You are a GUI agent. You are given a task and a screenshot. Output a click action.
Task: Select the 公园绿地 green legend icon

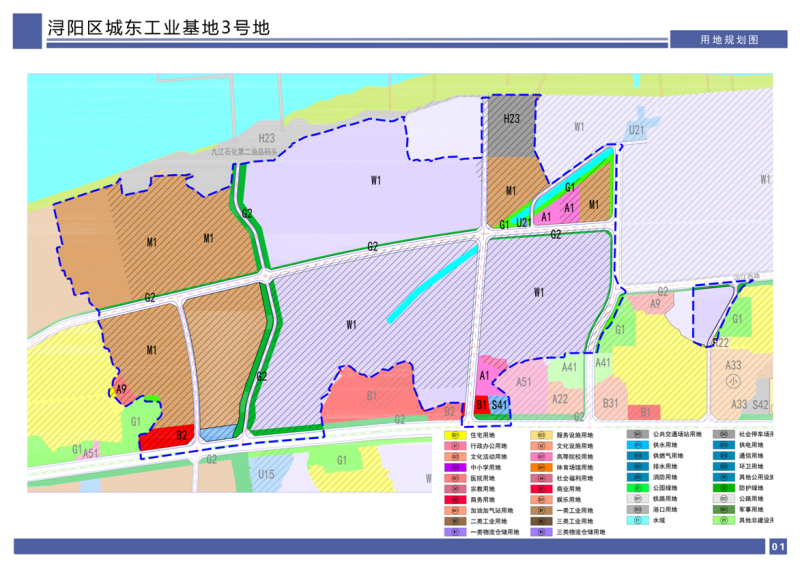636,489
